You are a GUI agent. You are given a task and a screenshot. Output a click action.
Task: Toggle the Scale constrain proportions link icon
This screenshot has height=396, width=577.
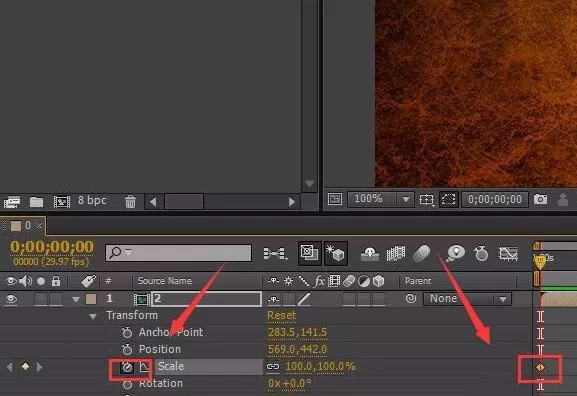tap(273, 367)
